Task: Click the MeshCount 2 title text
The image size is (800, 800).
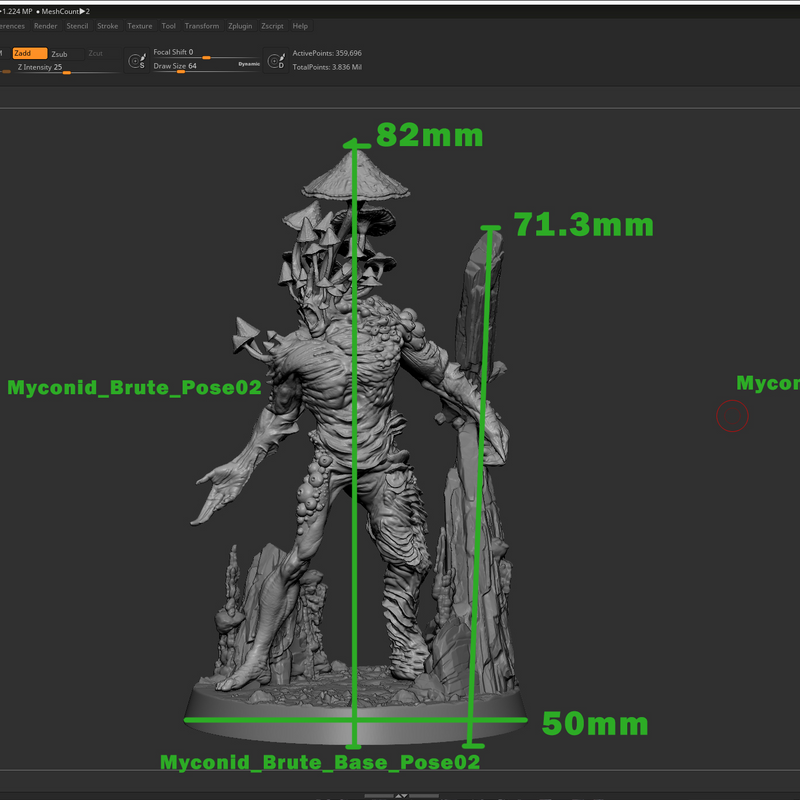Action: 65,11
